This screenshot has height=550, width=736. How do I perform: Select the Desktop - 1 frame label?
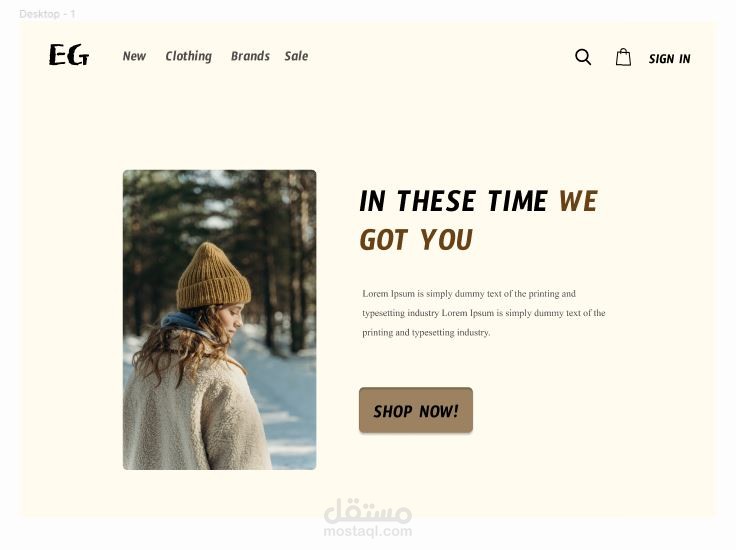pos(47,14)
